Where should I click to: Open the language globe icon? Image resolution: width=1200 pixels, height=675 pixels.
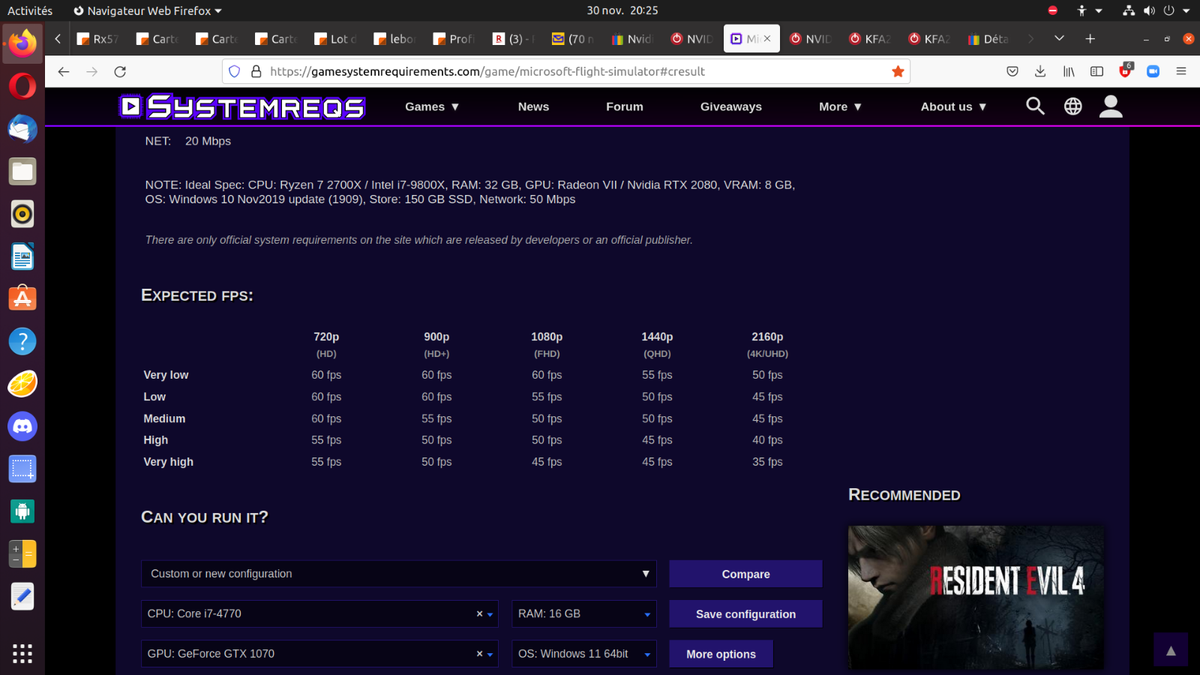pos(1073,106)
